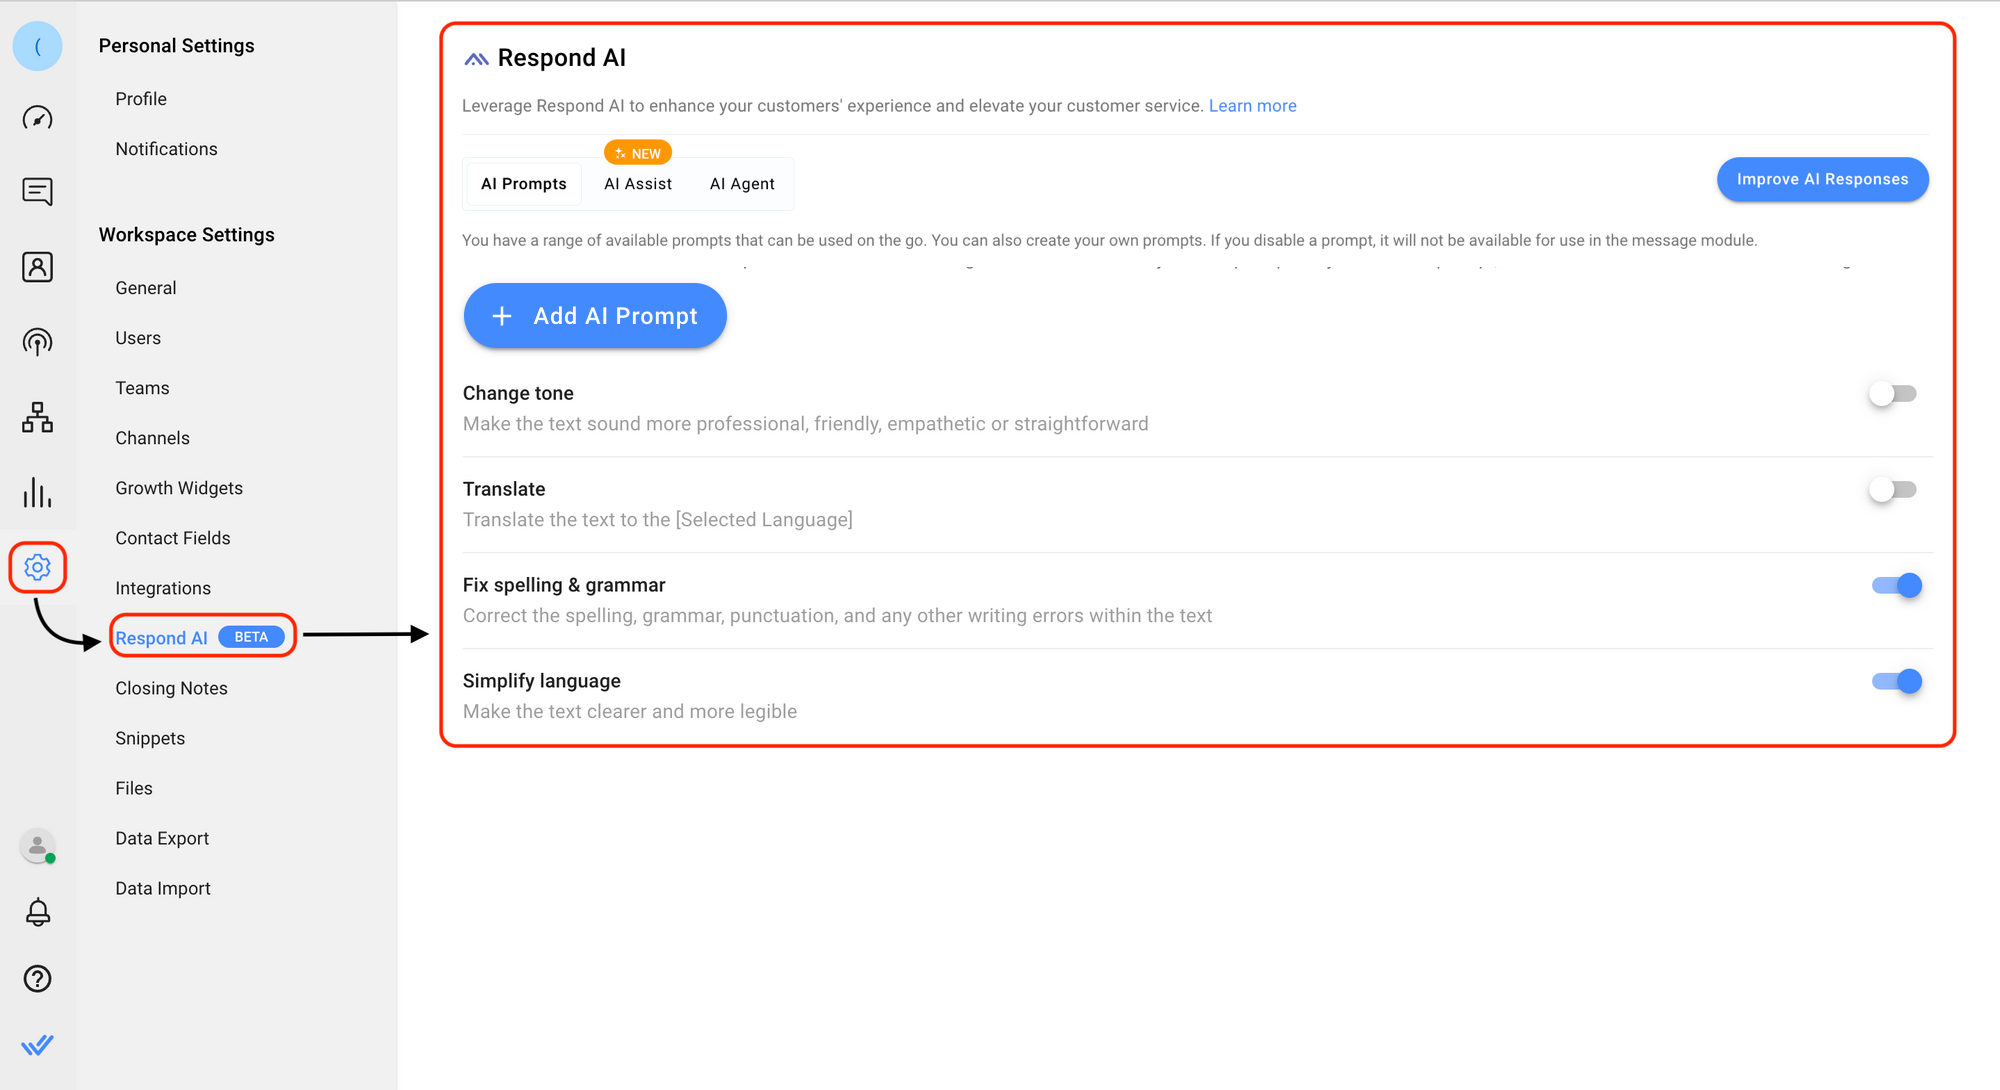Image resolution: width=2000 pixels, height=1090 pixels.
Task: Navigate to Integrations settings
Action: (x=161, y=587)
